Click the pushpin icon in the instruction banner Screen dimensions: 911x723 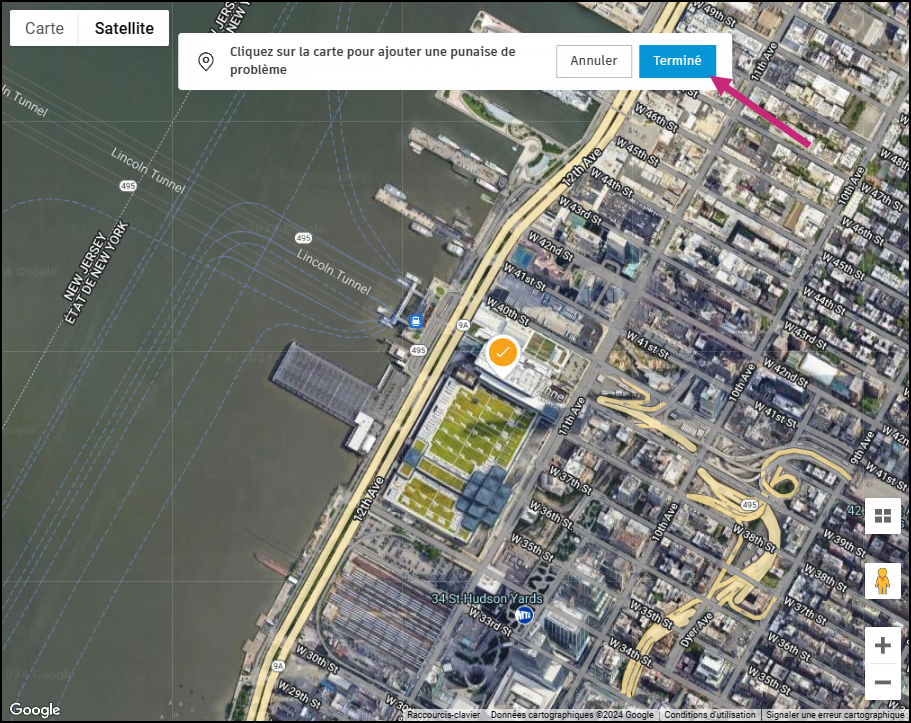[x=206, y=61]
